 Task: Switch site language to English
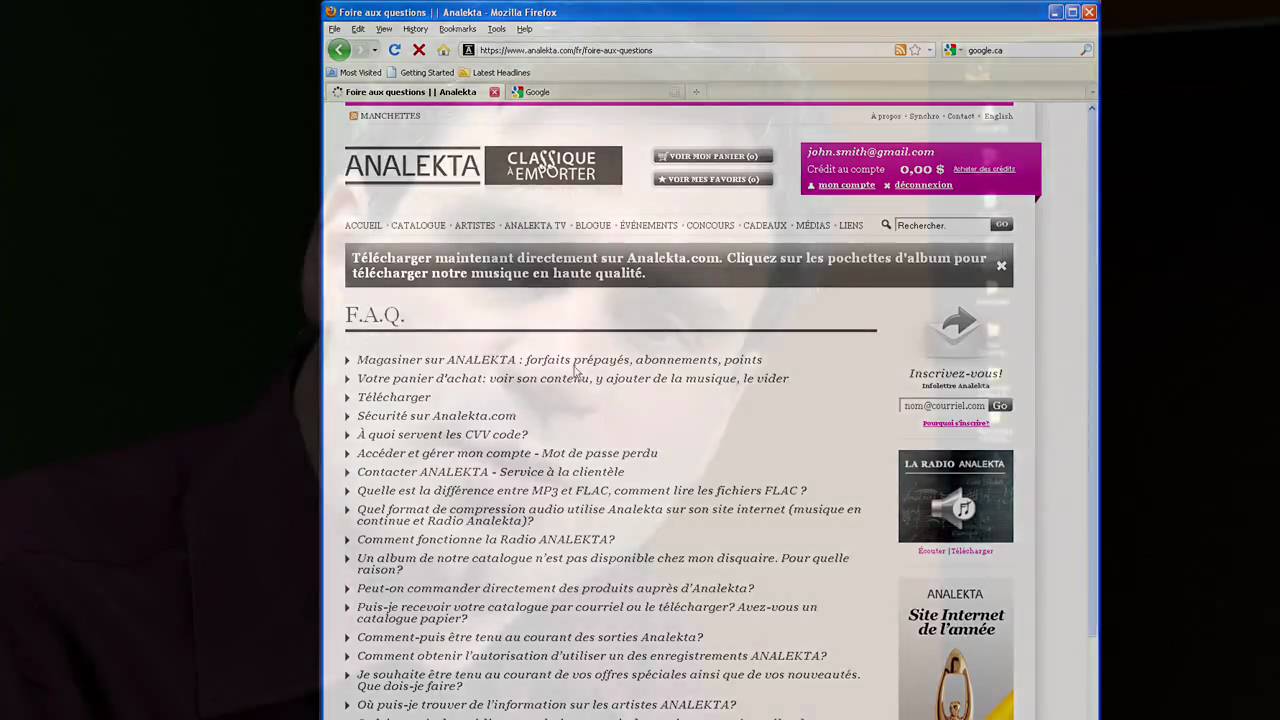tap(998, 116)
